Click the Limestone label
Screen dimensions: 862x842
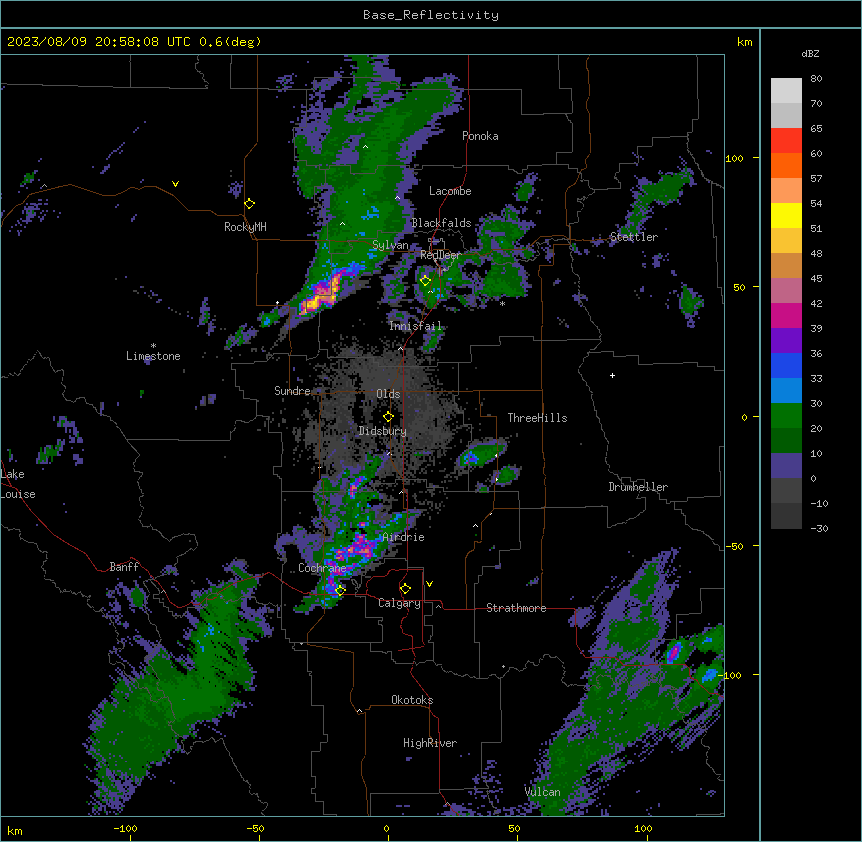pos(153,356)
